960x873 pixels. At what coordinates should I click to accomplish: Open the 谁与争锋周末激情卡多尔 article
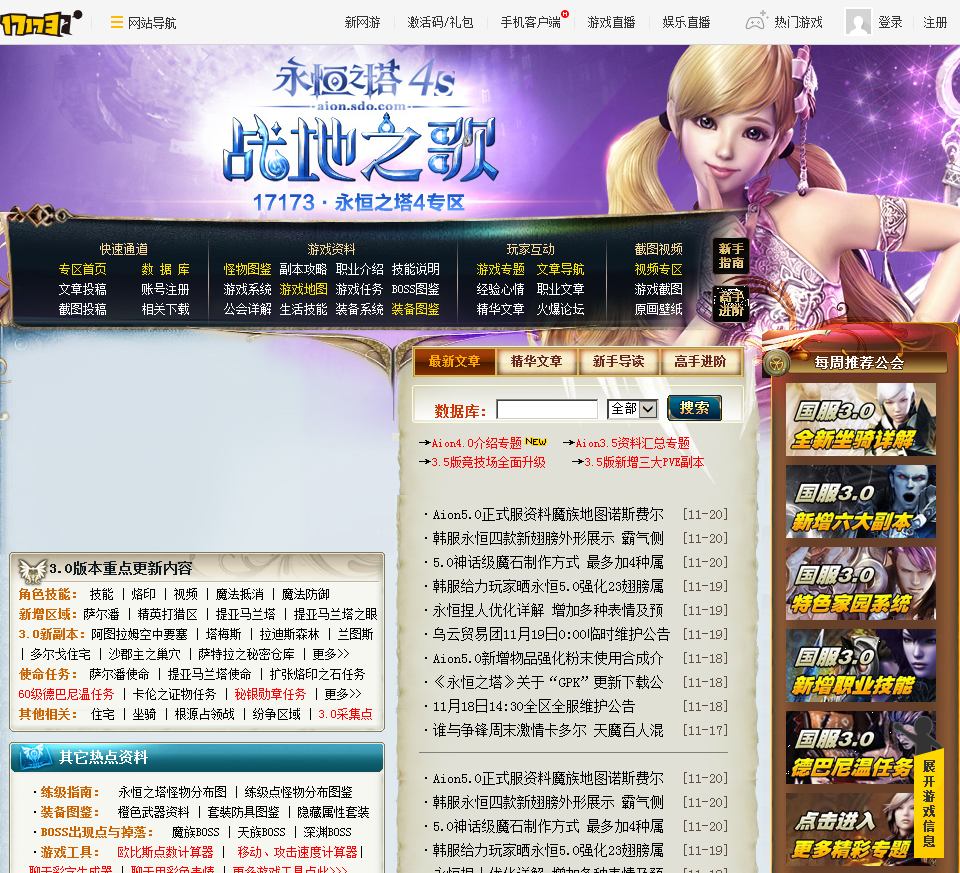coord(548,730)
